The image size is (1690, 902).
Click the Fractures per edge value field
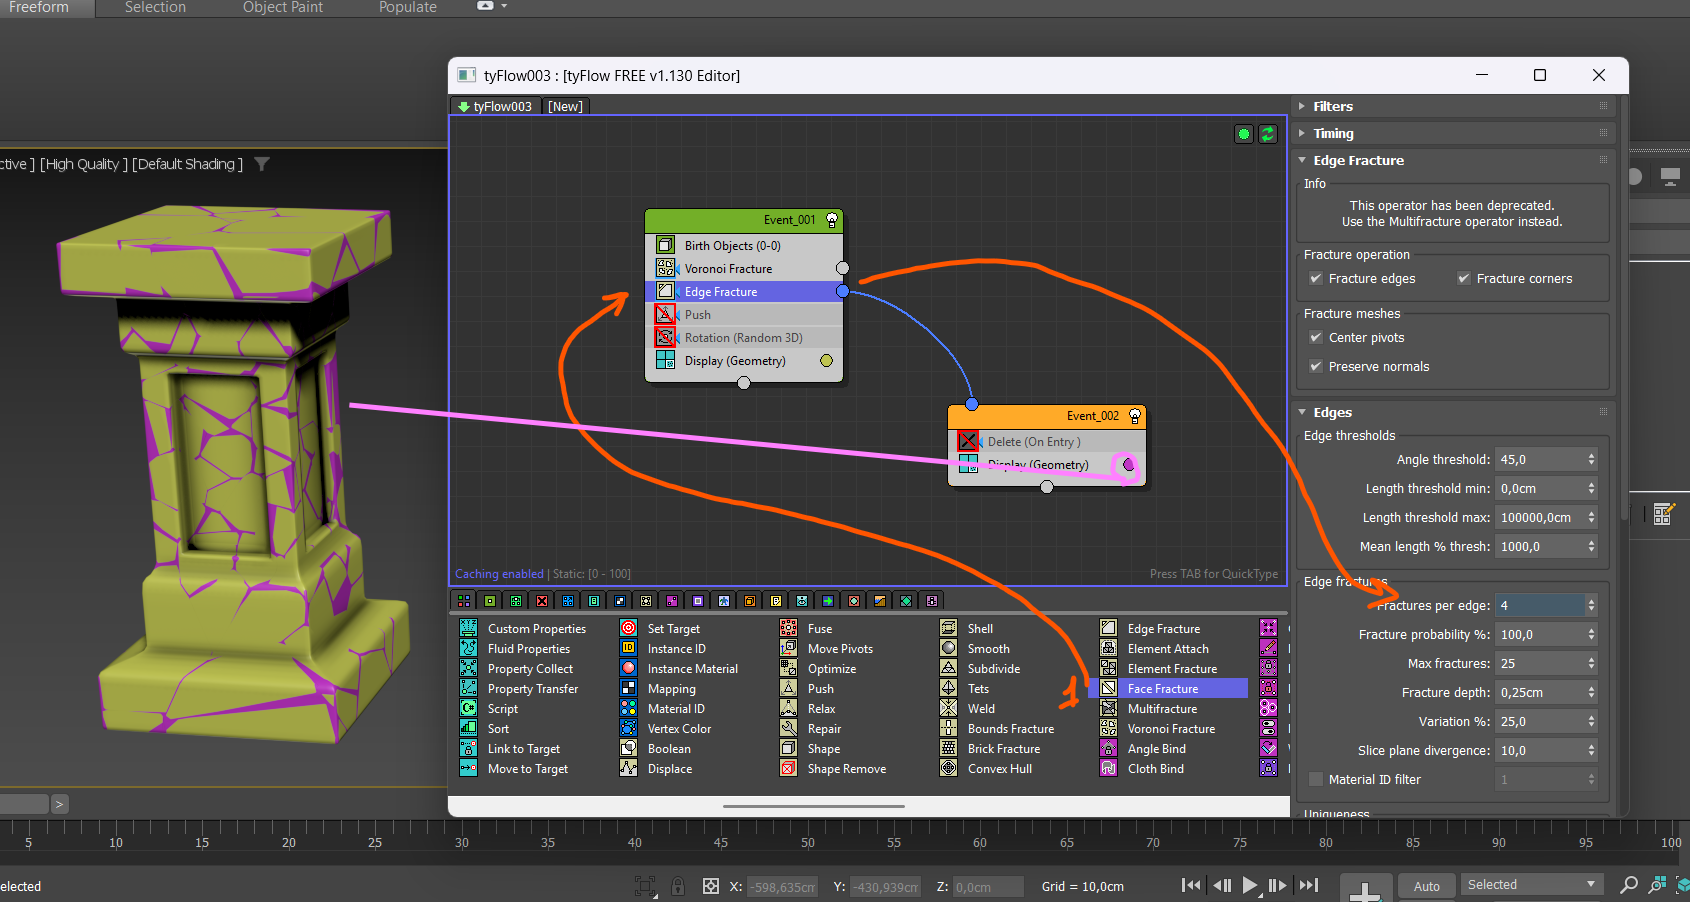pyautogui.click(x=1540, y=606)
